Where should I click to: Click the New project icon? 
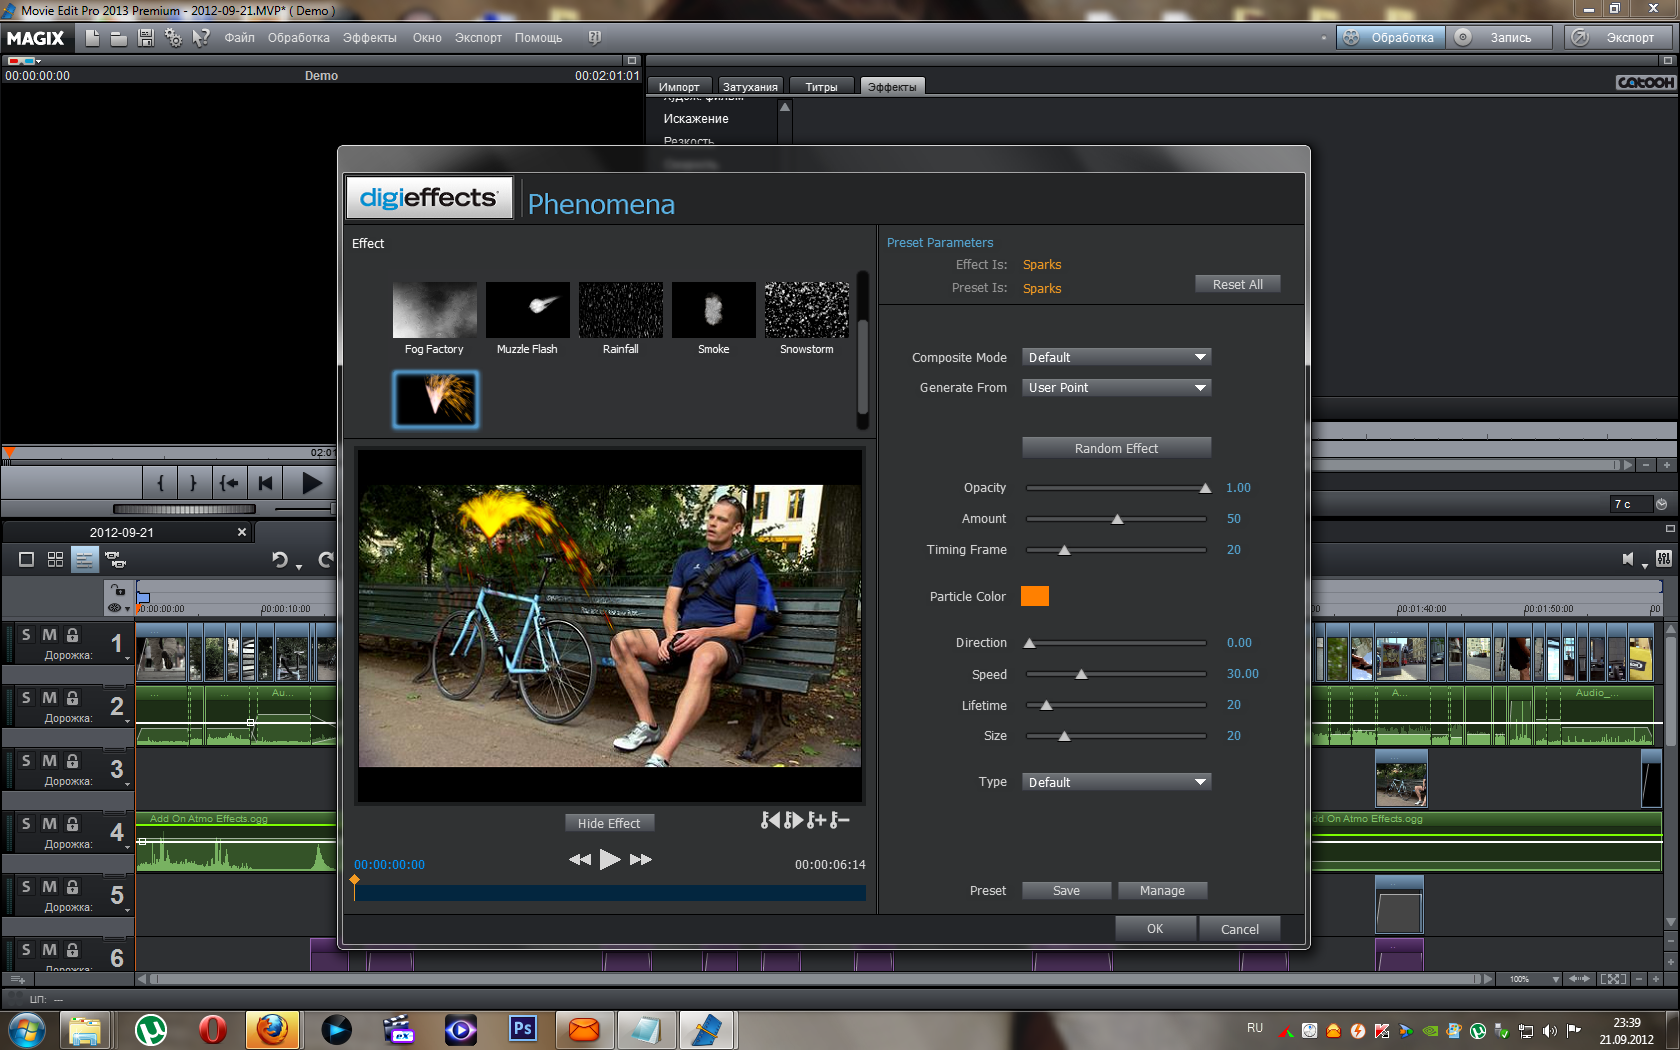point(92,38)
